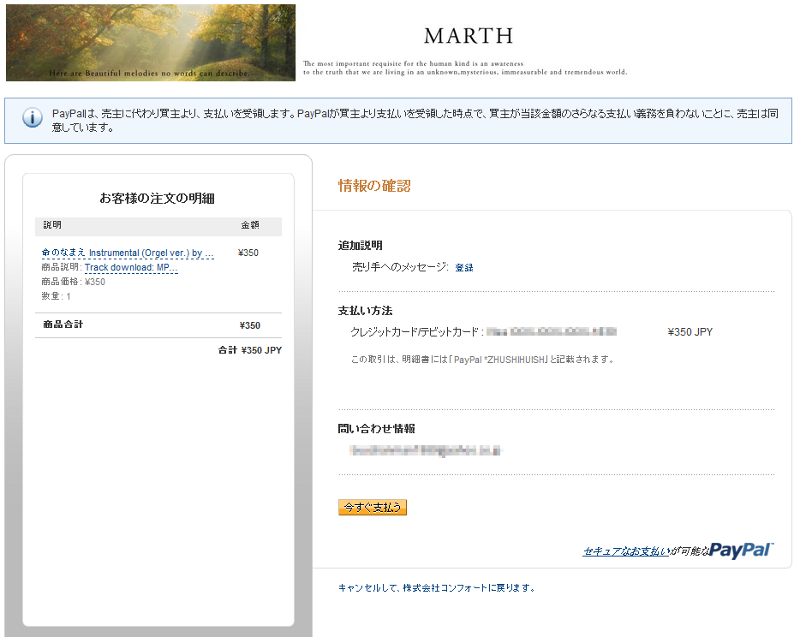800x637 pixels.
Task: Click the 追加説明 section label
Action: (360, 246)
